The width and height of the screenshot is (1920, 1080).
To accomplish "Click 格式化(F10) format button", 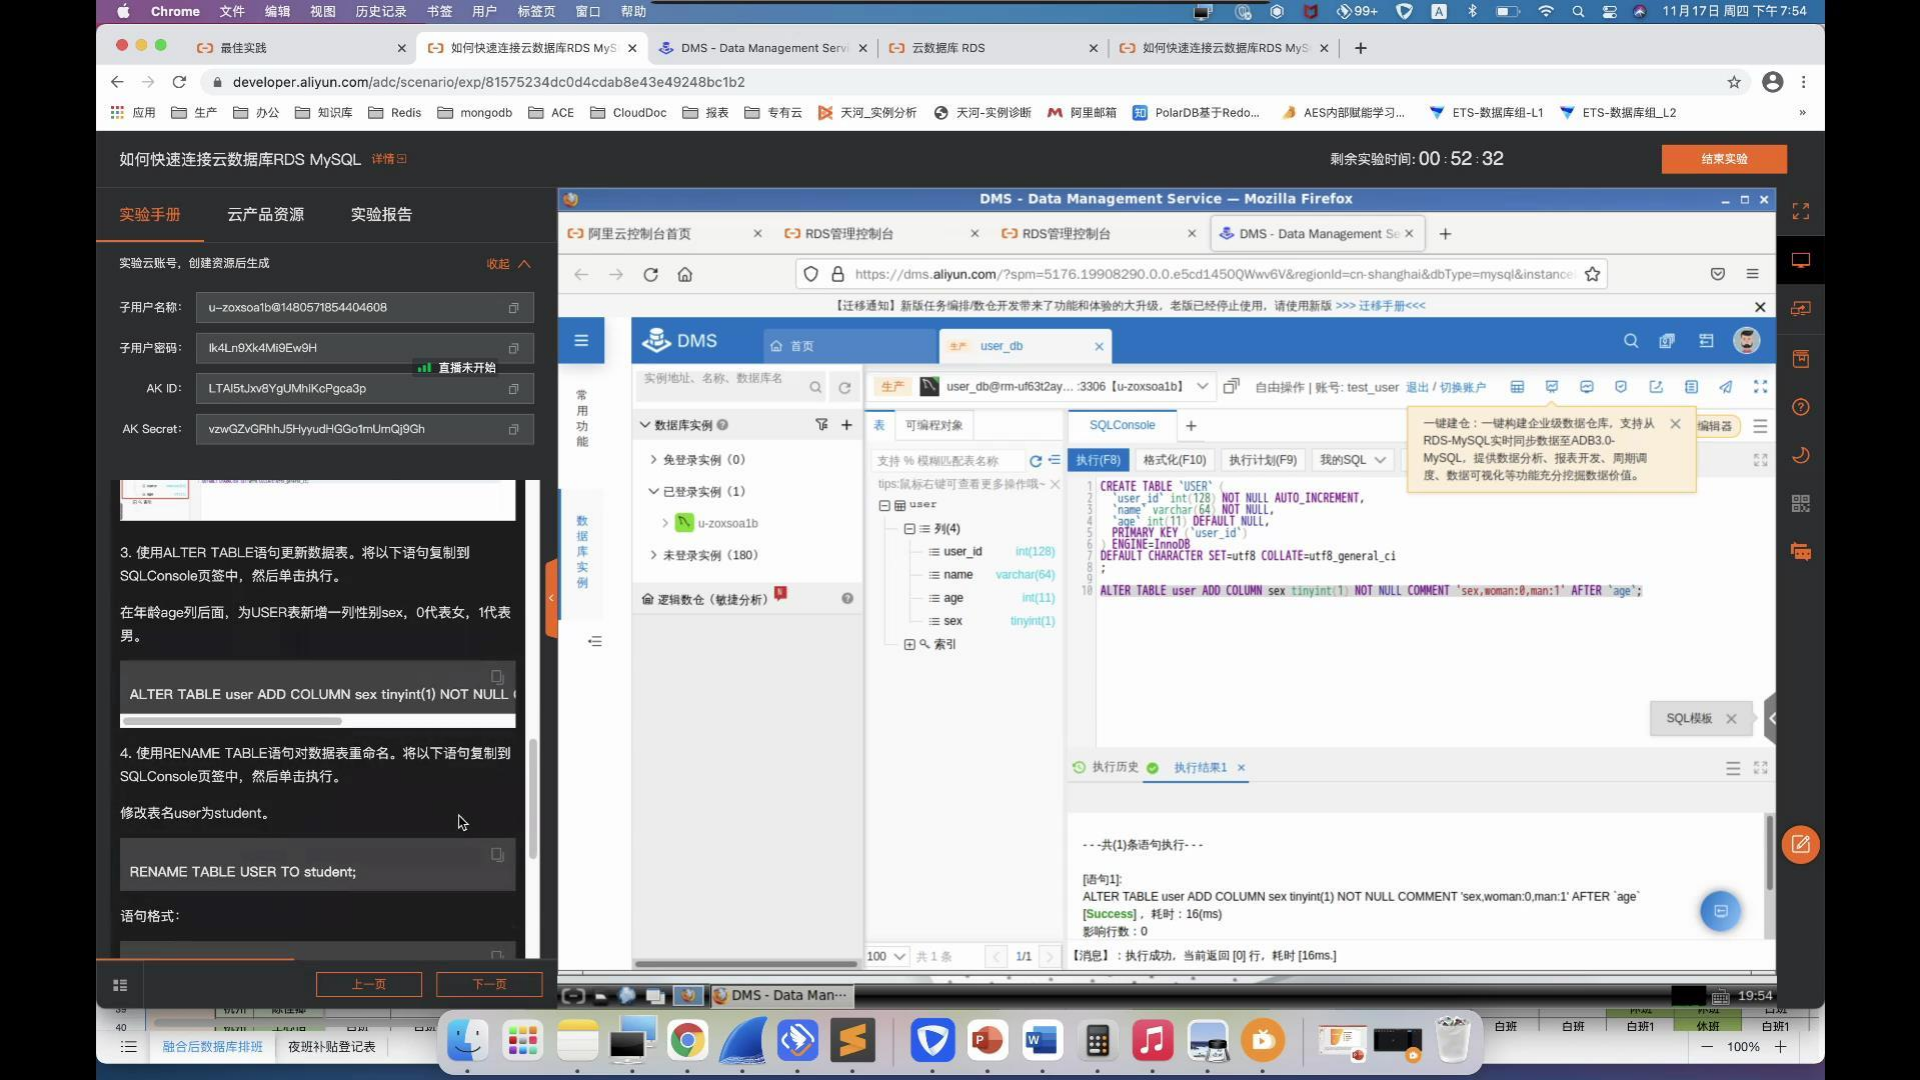I will (x=1174, y=460).
